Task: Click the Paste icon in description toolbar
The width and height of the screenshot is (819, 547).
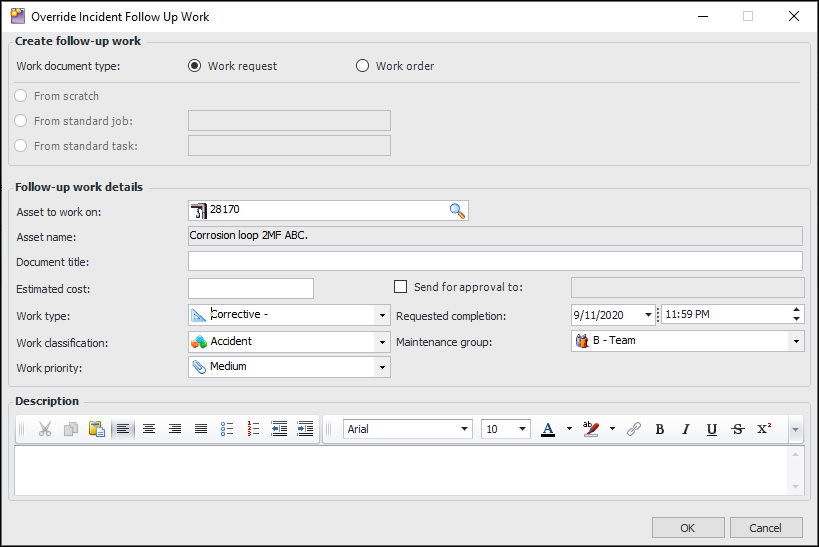Action: tap(97, 429)
